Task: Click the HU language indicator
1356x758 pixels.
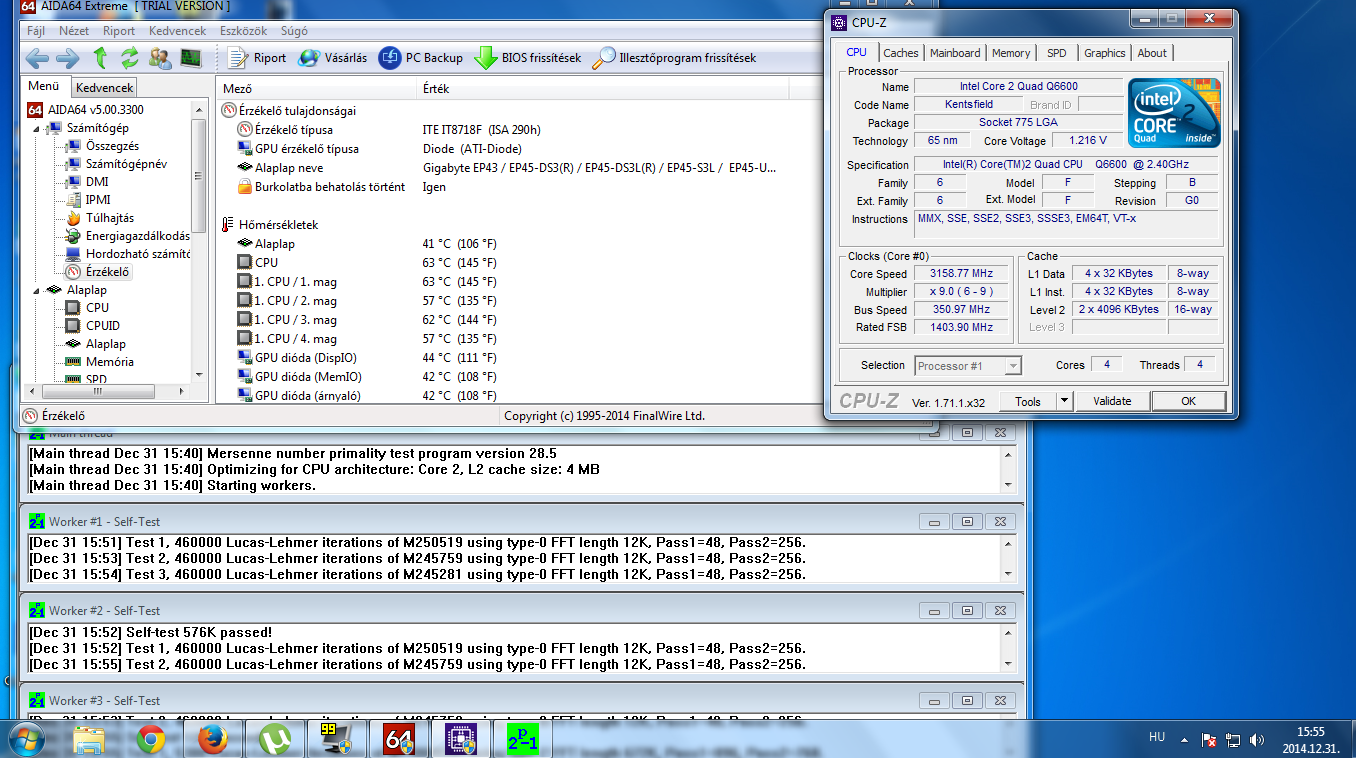Action: 1157,737
